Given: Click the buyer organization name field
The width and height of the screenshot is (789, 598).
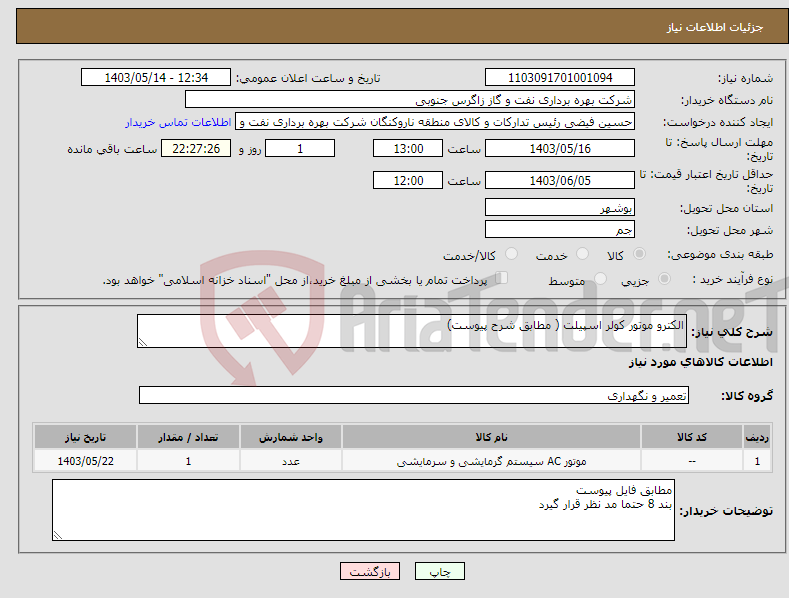Looking at the screenshot, I should click(x=410, y=100).
